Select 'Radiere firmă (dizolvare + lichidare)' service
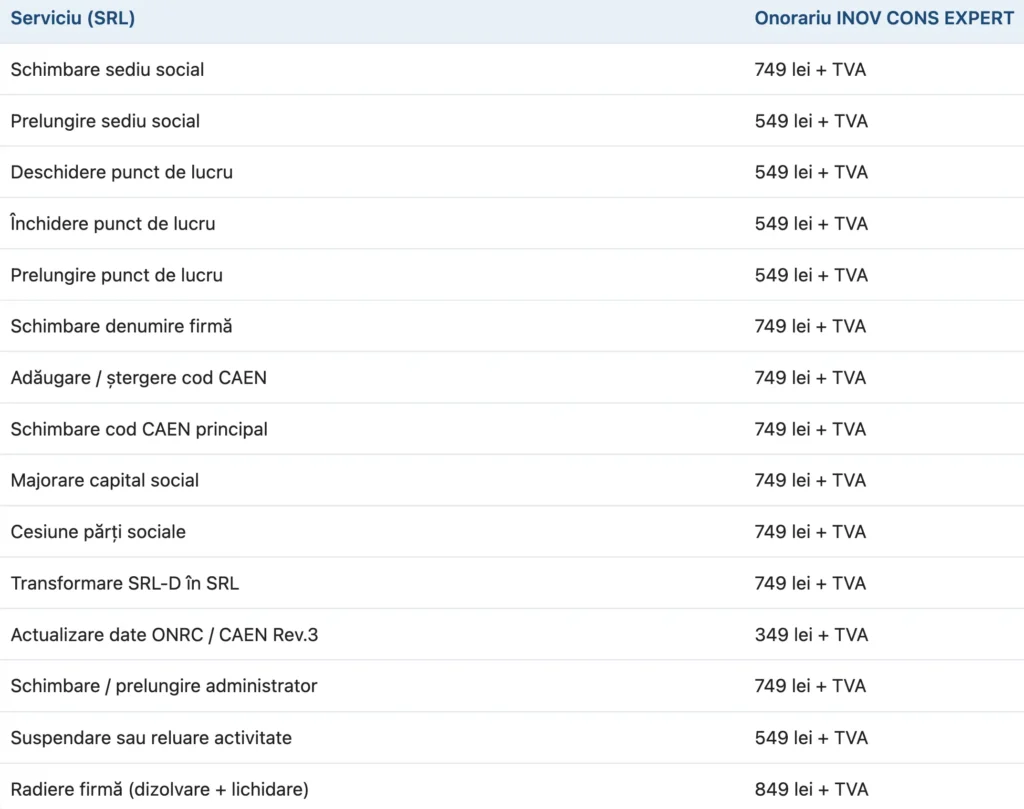The height and width of the screenshot is (809, 1024). 159,789
